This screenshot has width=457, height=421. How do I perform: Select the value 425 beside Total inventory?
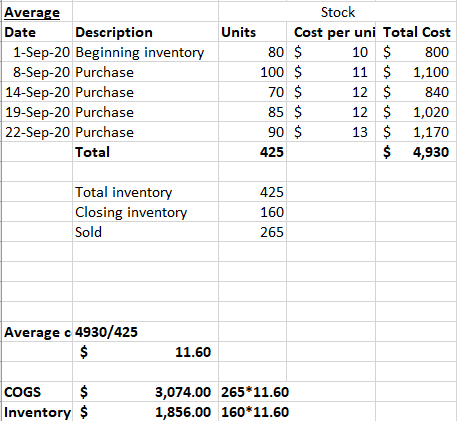point(253,192)
